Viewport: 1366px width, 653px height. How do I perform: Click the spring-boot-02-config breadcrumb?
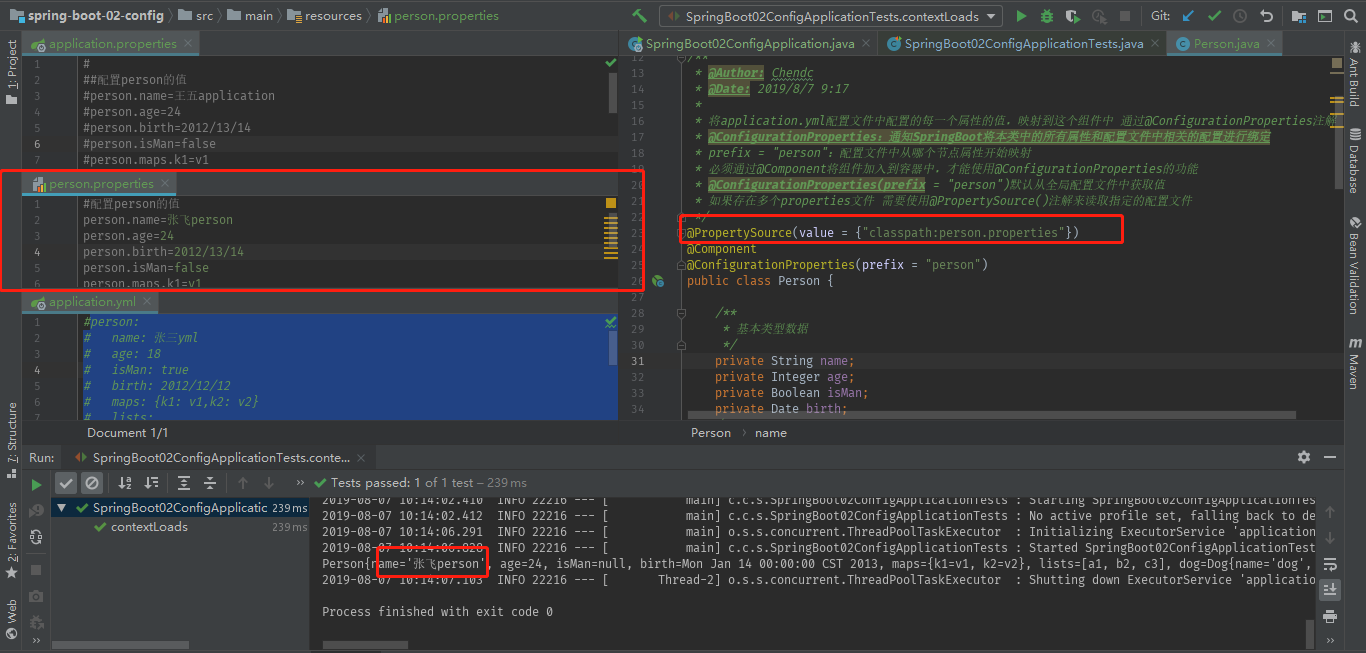point(87,16)
